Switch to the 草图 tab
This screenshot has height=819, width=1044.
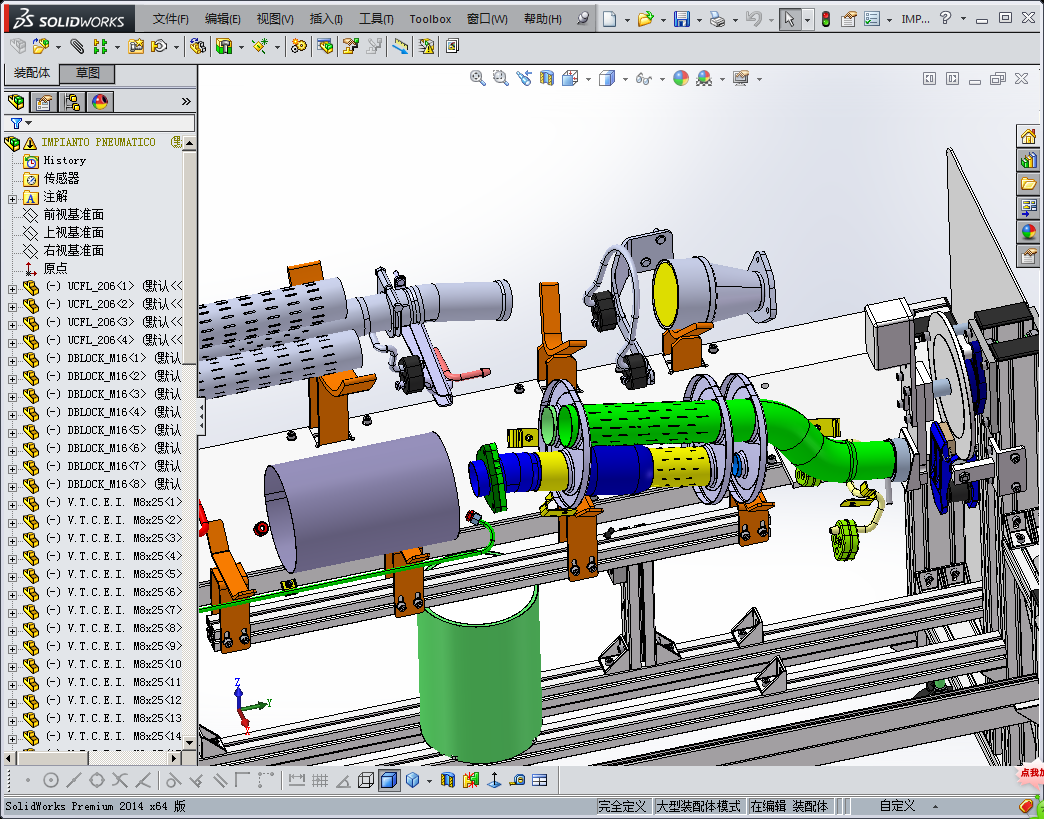click(x=88, y=74)
